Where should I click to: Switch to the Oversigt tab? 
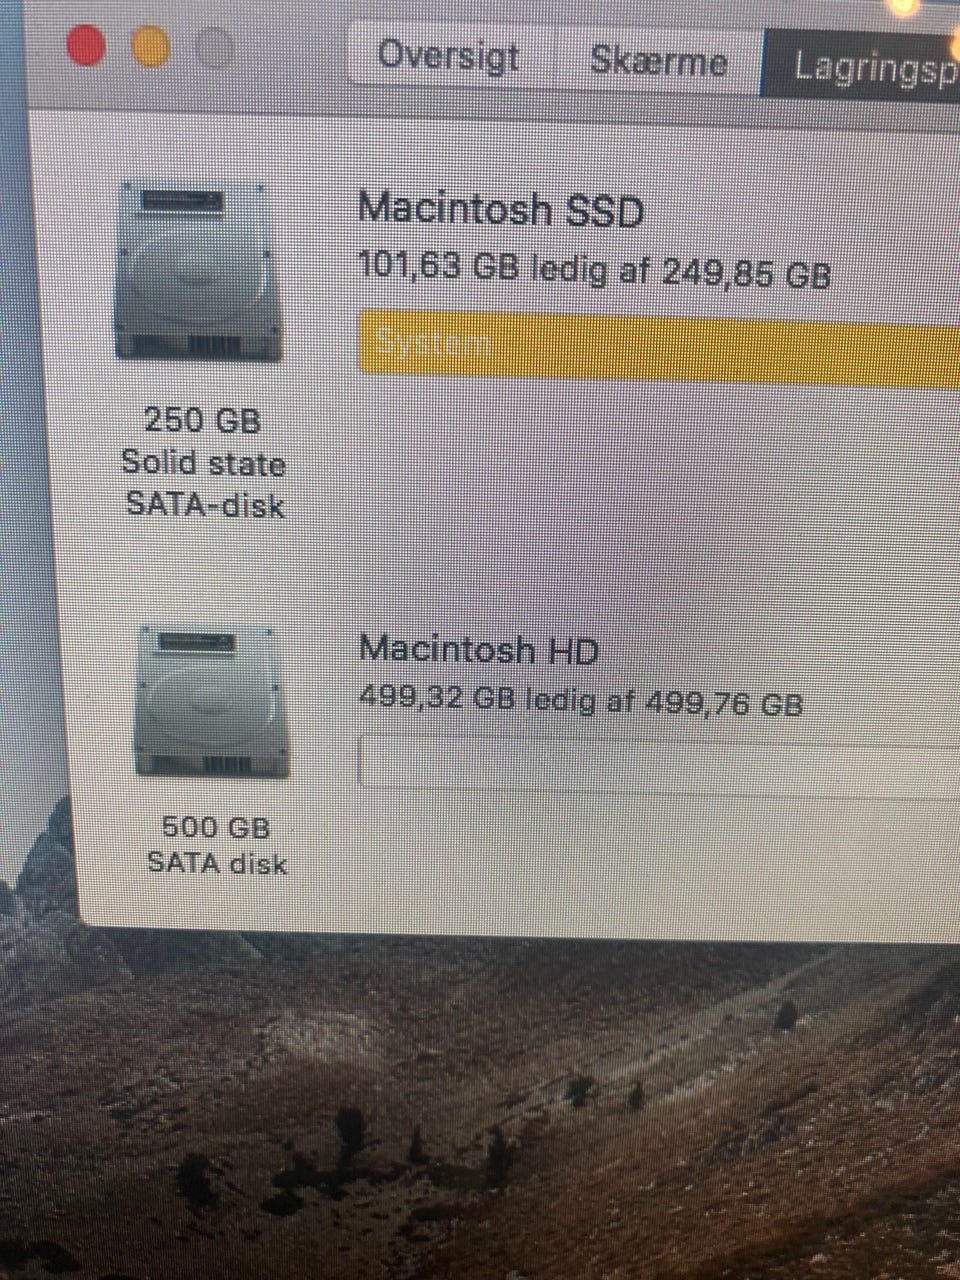(448, 56)
